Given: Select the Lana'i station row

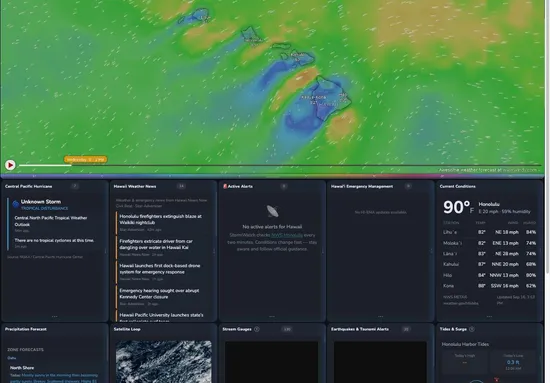Looking at the screenshot, I should (x=489, y=254).
